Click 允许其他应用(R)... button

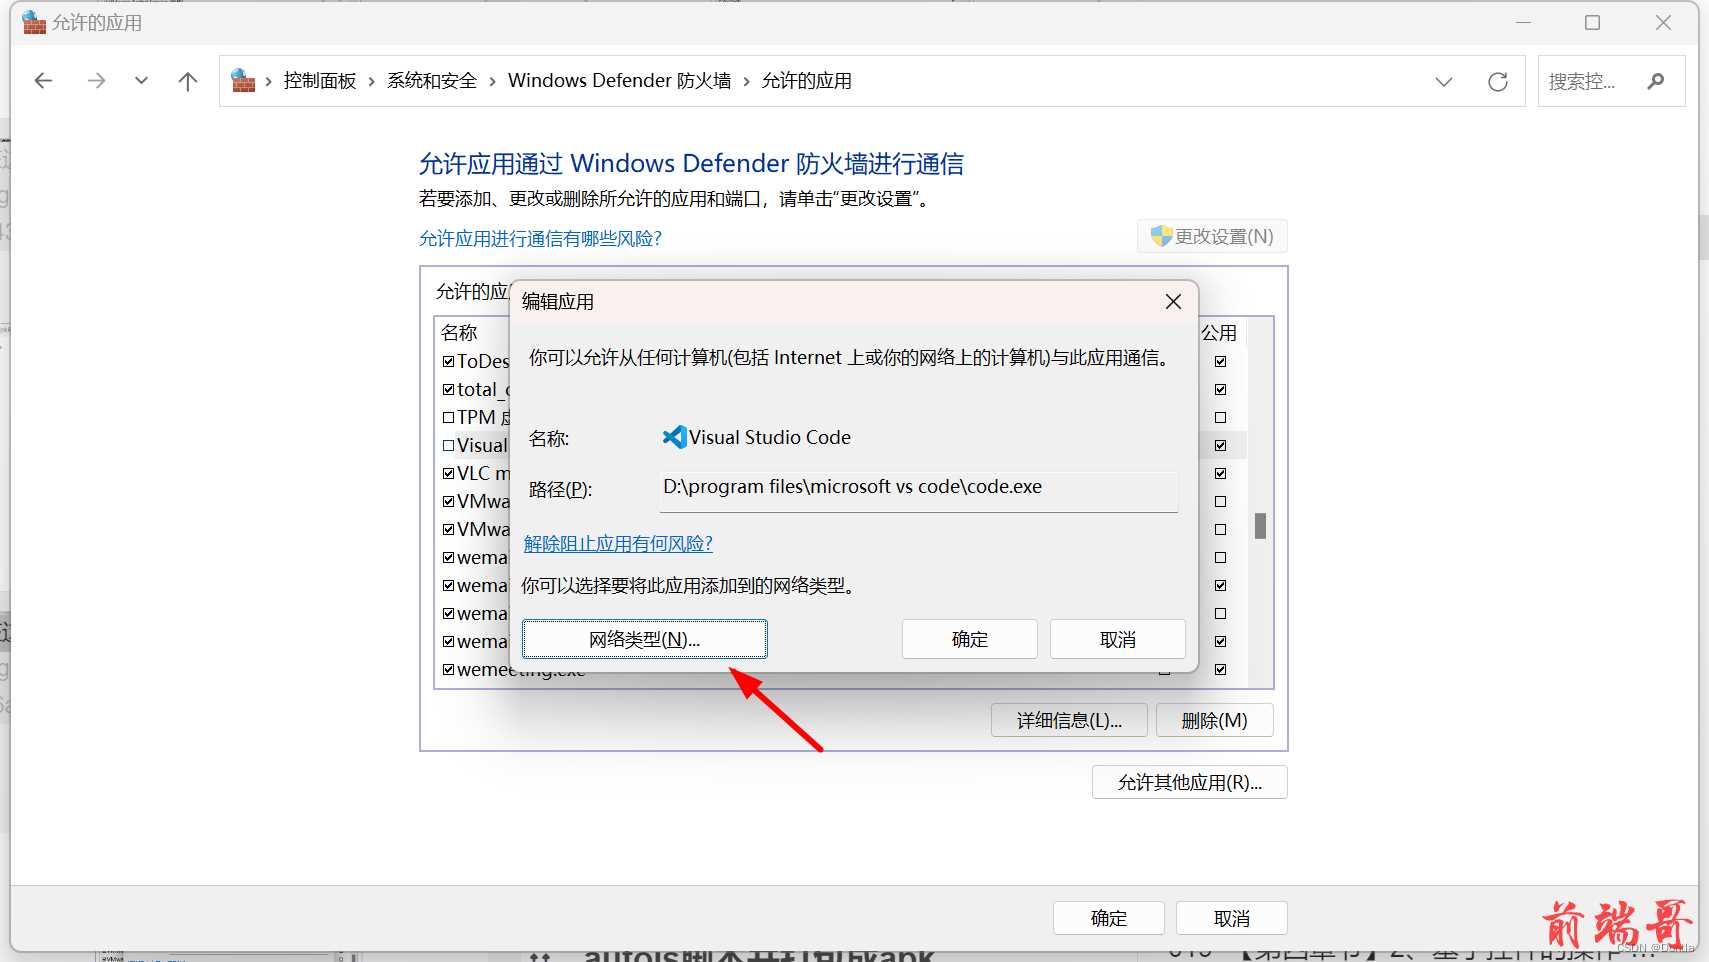[x=1189, y=782]
